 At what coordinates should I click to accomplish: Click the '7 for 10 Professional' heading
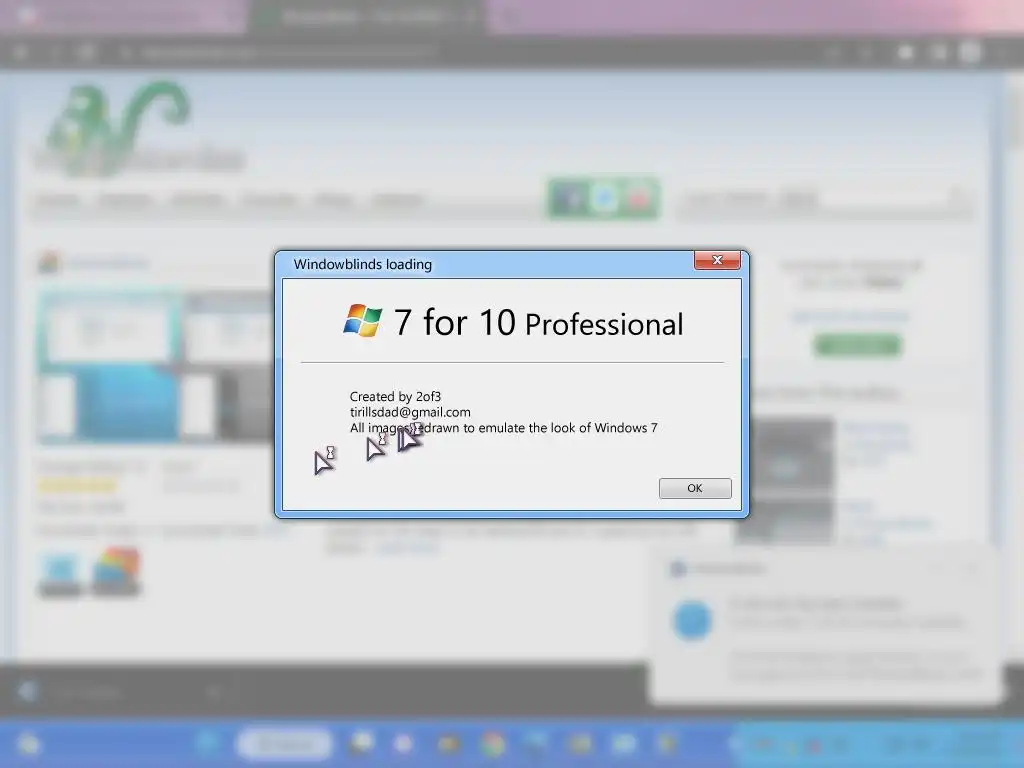pyautogui.click(x=539, y=323)
